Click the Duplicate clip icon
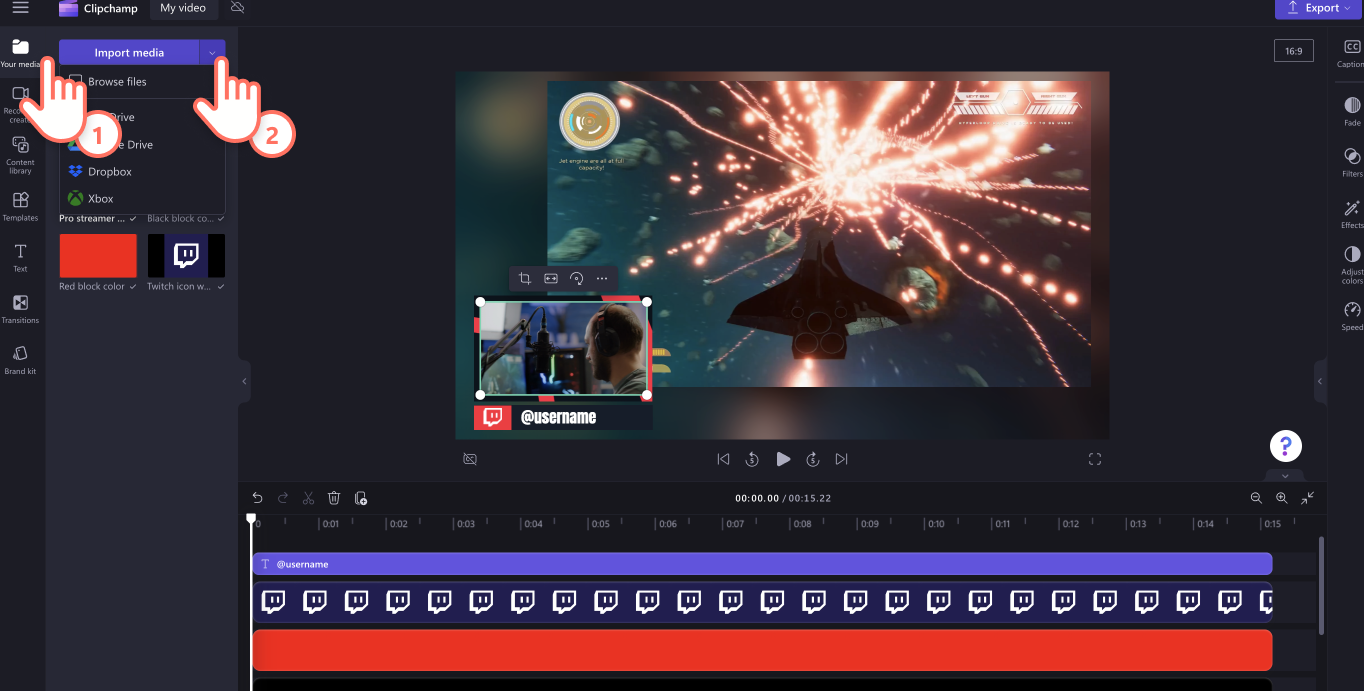Screen dimensions: 1364x691 (x=361, y=497)
